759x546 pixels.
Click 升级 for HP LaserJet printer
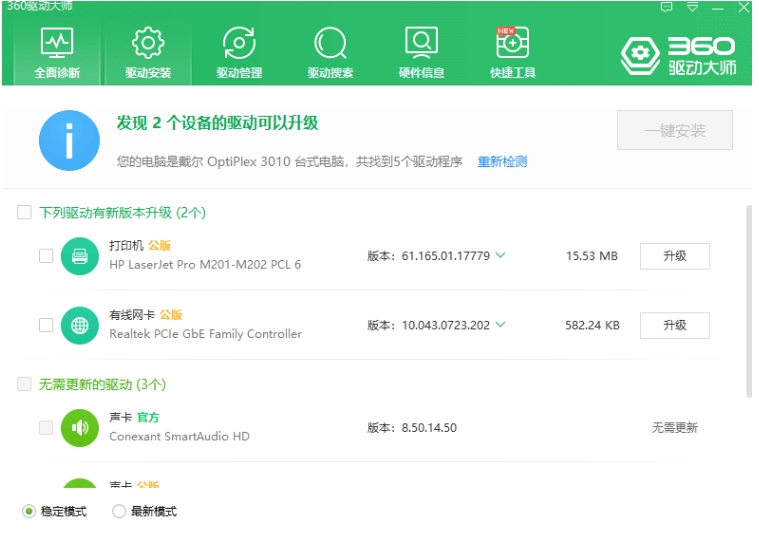coord(675,256)
